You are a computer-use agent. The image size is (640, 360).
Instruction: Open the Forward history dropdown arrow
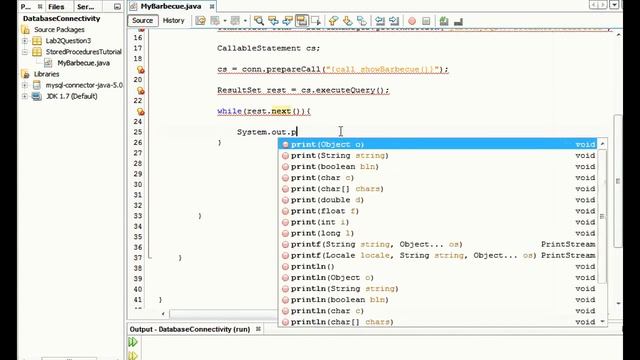(x=245, y=21)
